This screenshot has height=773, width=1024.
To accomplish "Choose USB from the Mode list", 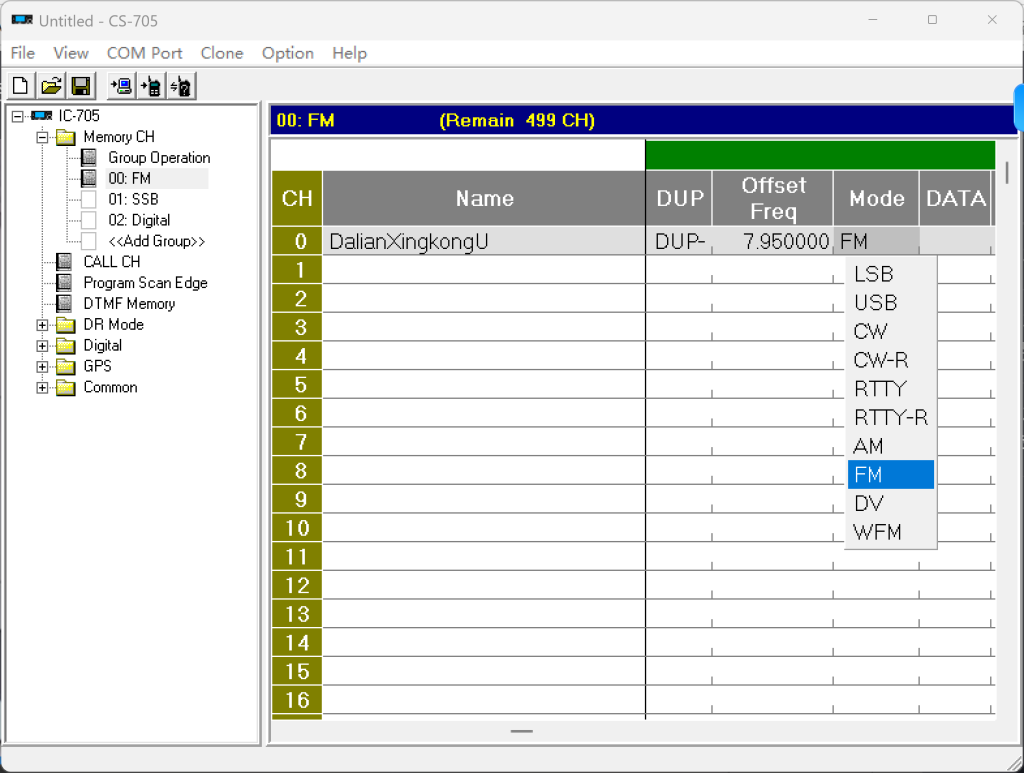I will point(891,302).
